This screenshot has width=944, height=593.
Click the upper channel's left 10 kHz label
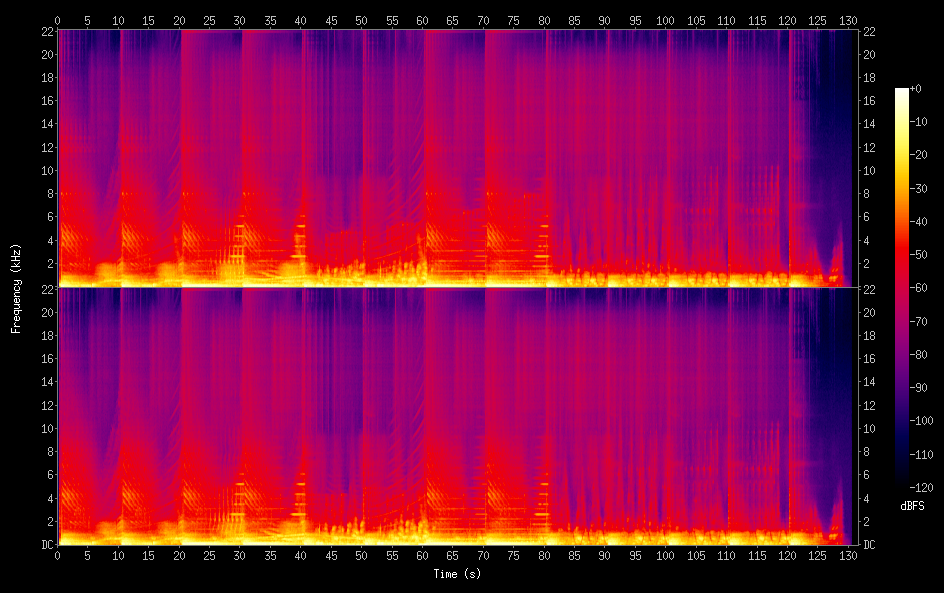coord(46,170)
